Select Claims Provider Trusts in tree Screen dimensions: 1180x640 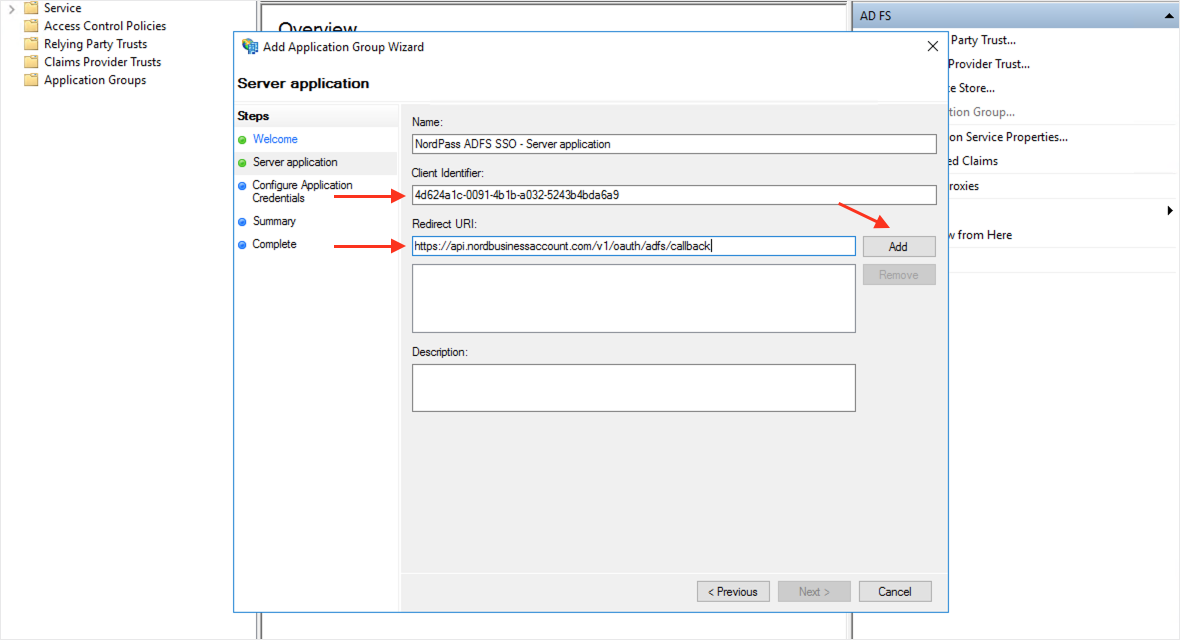point(102,62)
